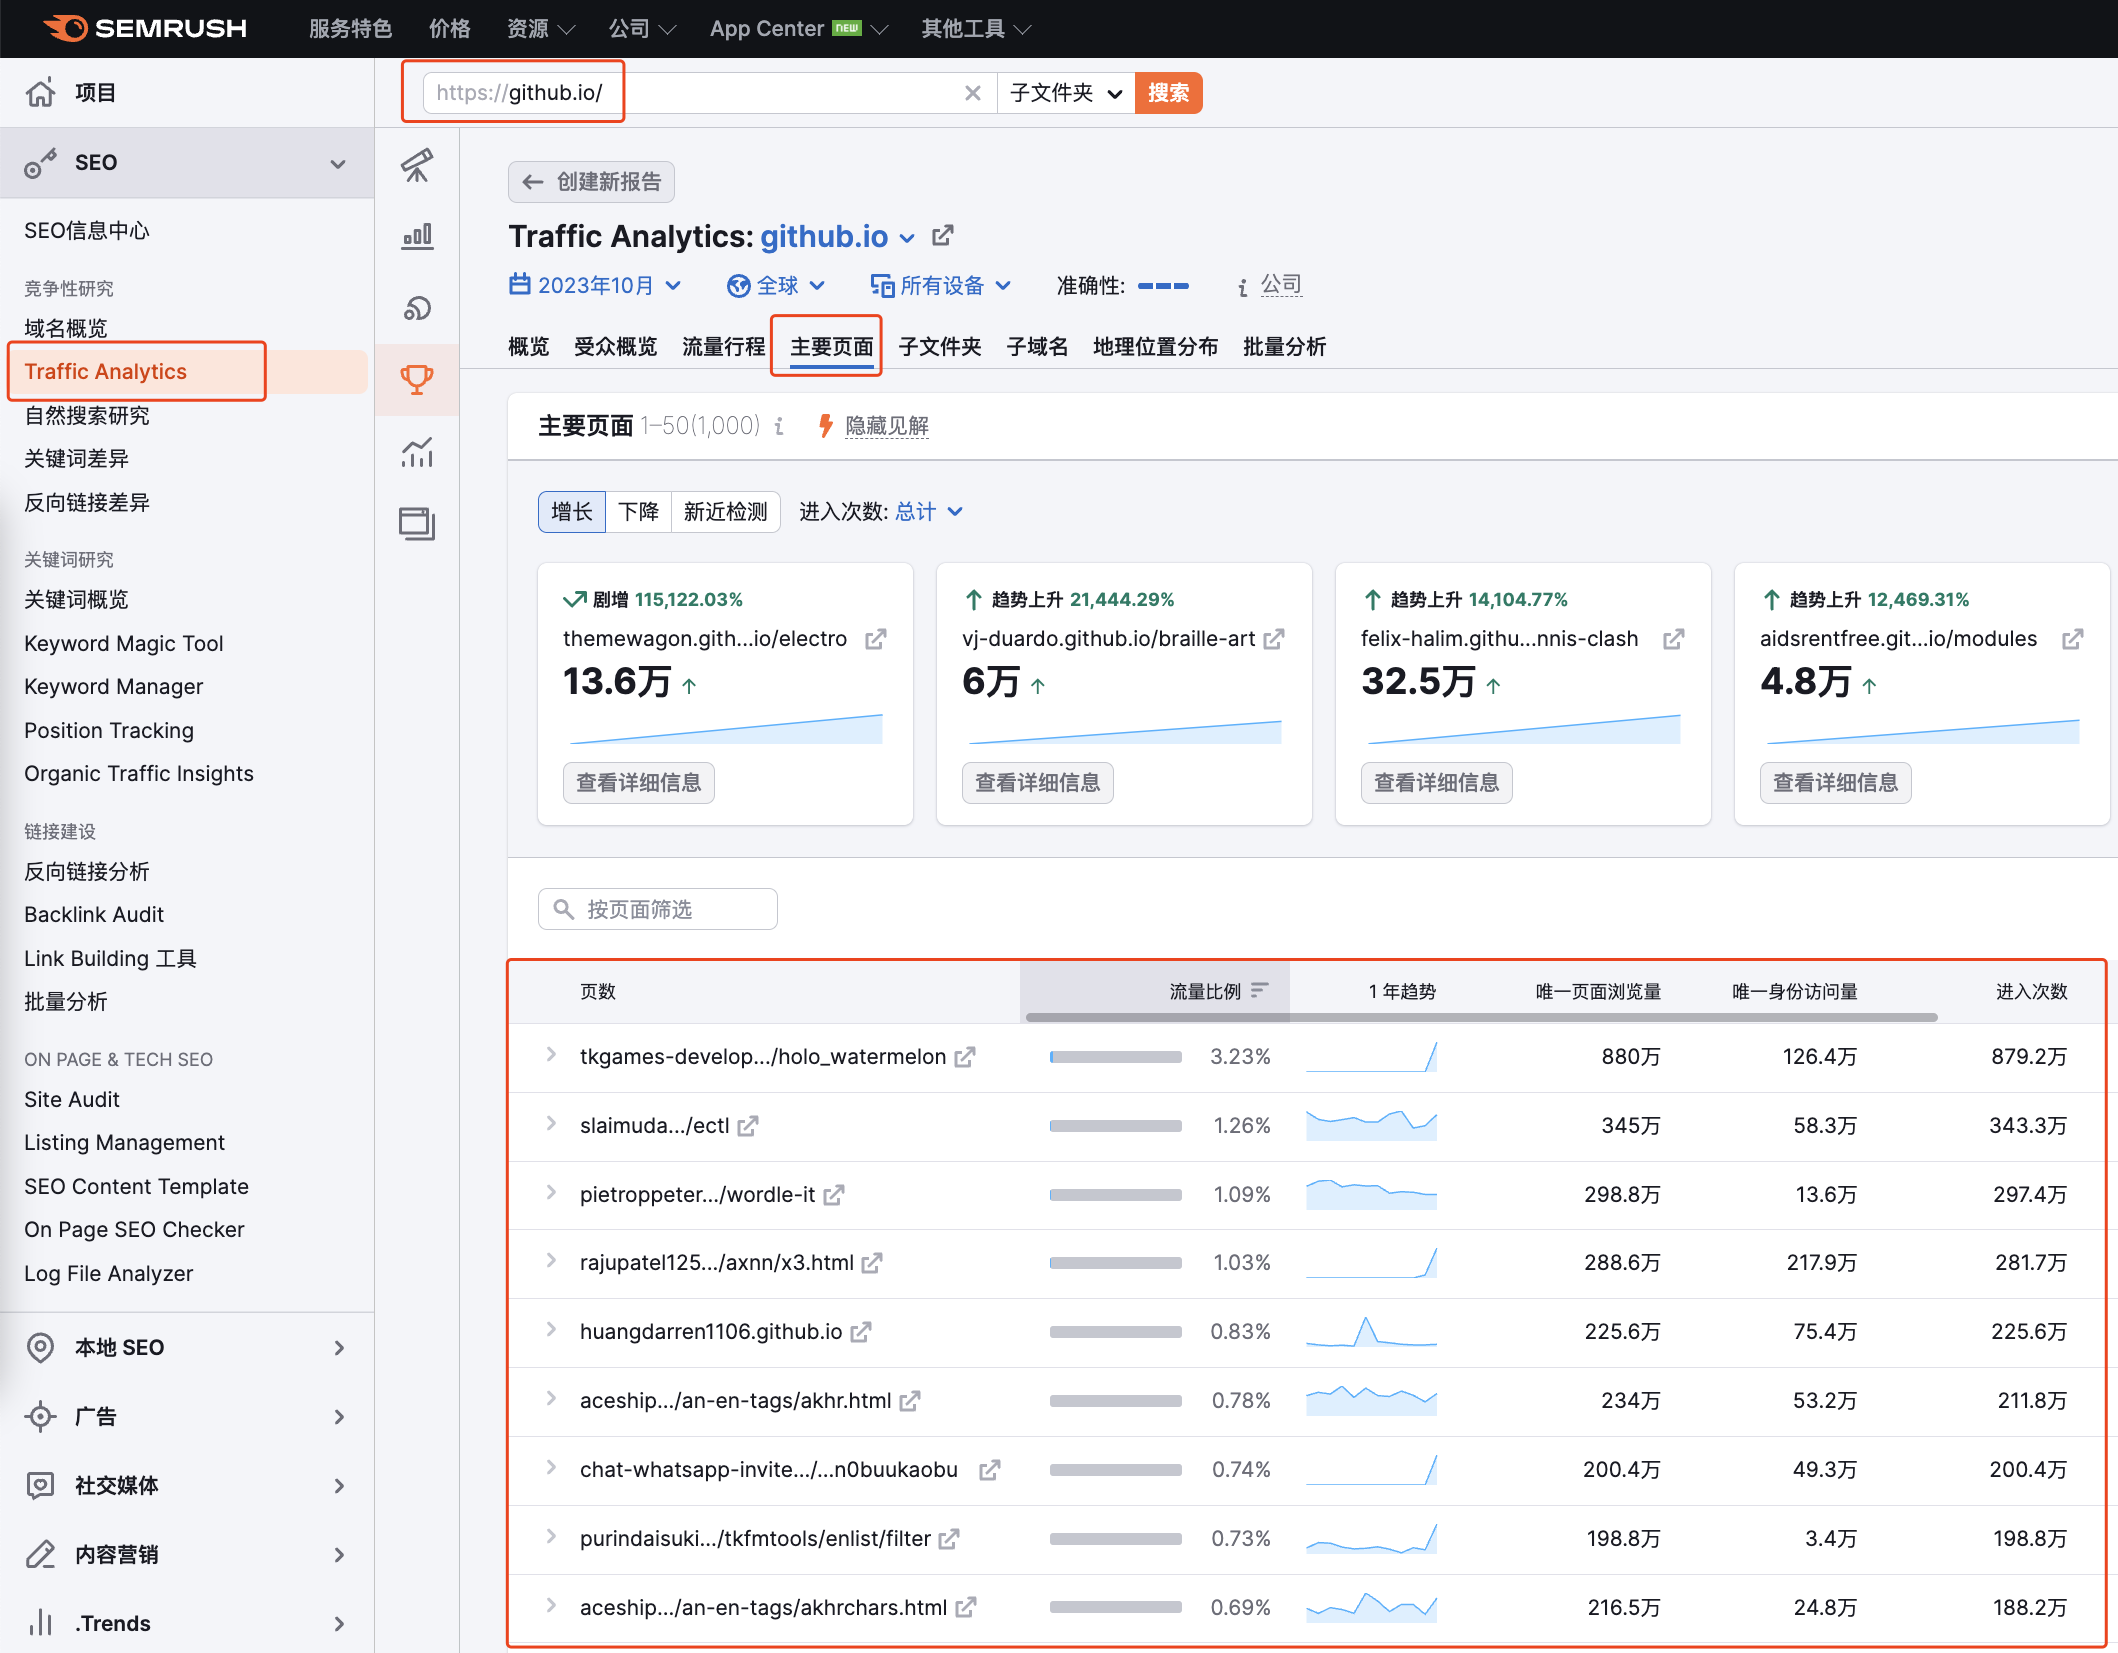Open the broadcast radar sidebar icon
Viewport: 2118px width, 1653px height.
pyautogui.click(x=417, y=308)
